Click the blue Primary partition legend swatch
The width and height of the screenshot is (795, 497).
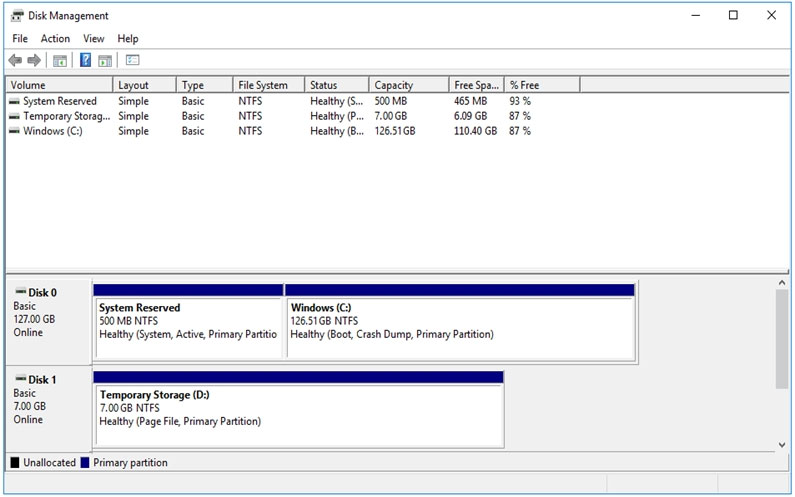tap(85, 463)
